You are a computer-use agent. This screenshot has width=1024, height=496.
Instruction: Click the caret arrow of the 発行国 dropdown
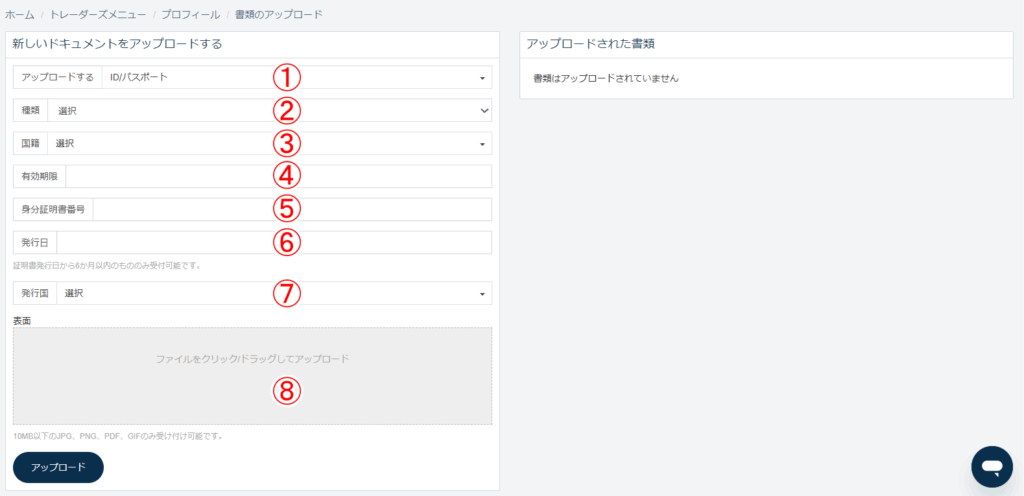click(x=482, y=294)
